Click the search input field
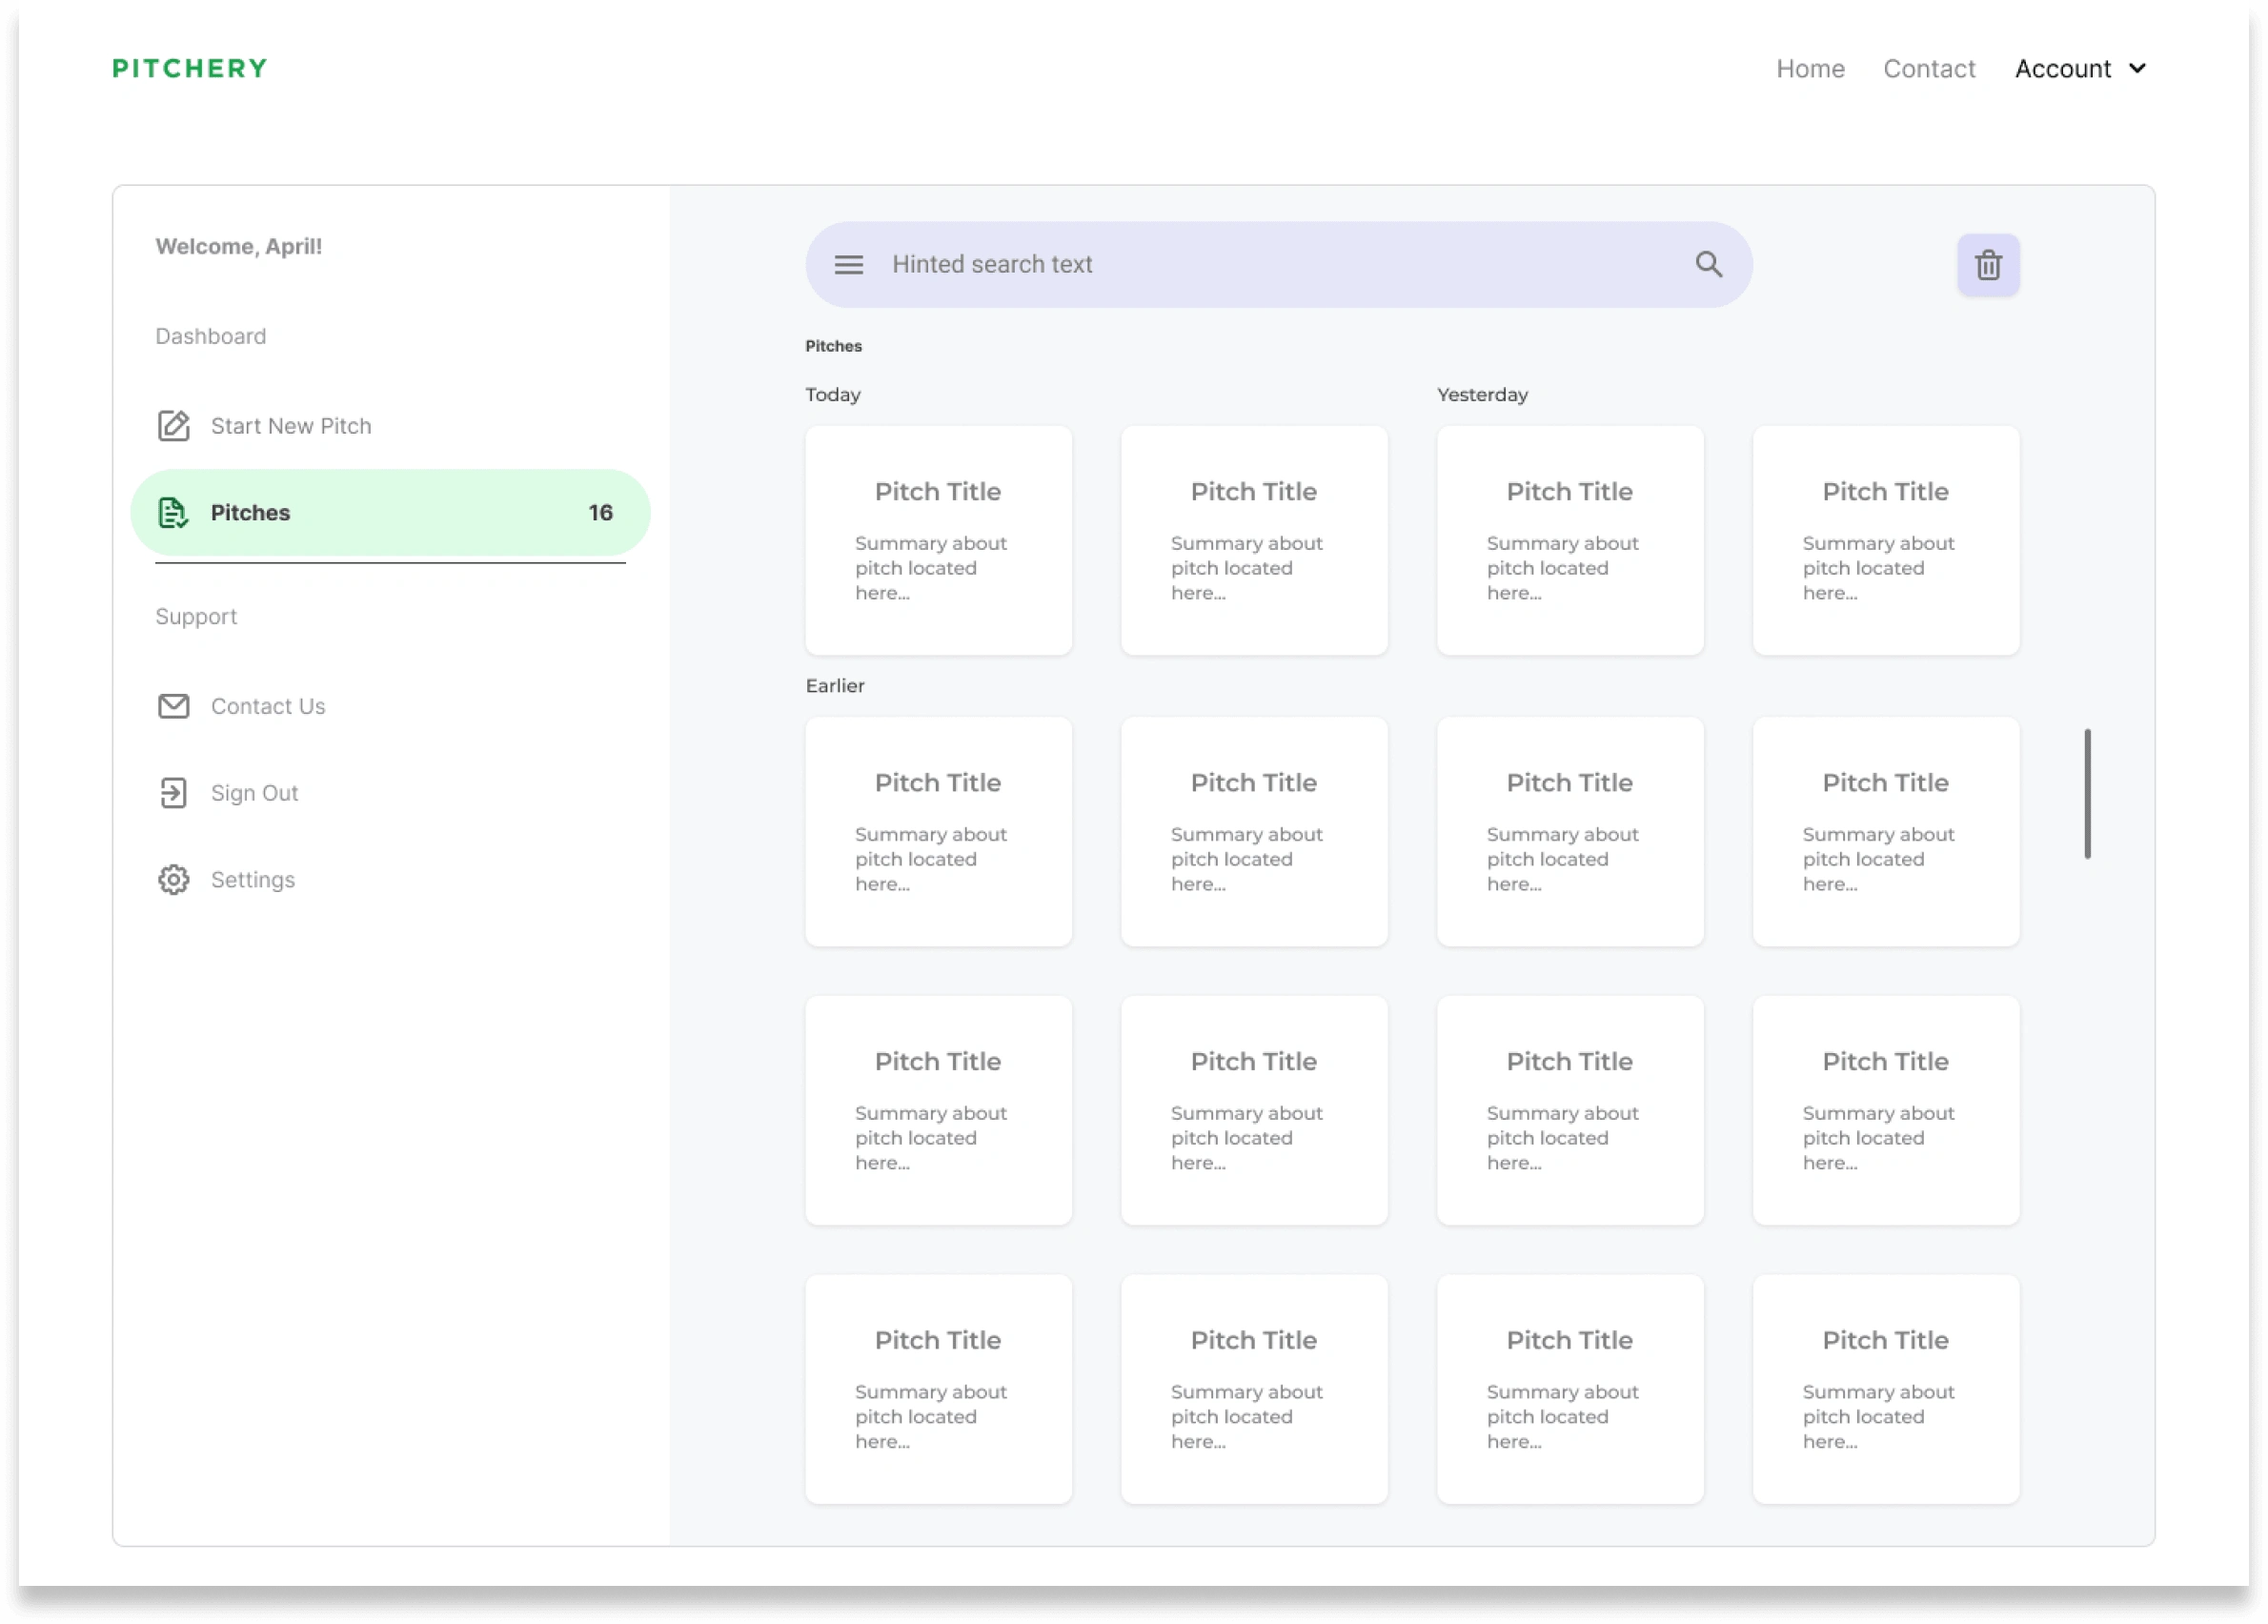Viewport: 2268px width, 1624px height. point(1277,264)
